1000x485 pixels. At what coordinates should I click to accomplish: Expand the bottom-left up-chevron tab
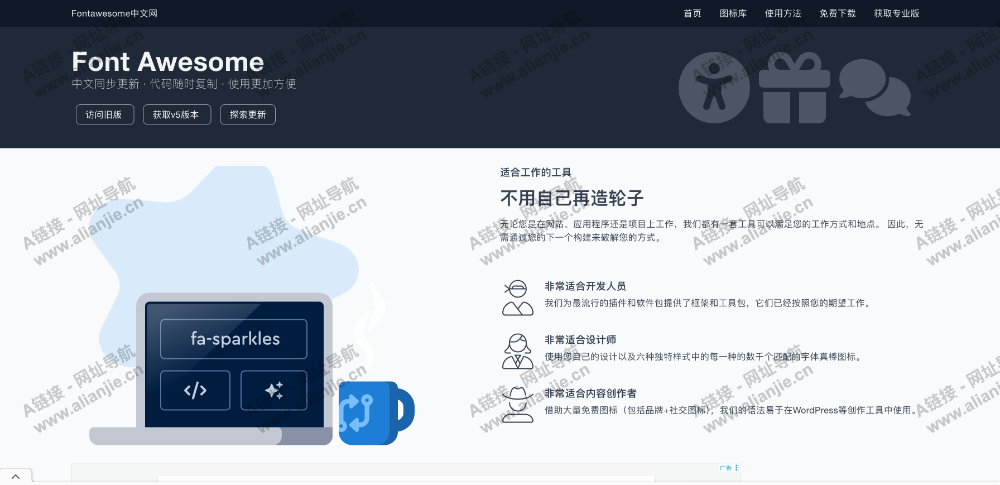point(16,476)
